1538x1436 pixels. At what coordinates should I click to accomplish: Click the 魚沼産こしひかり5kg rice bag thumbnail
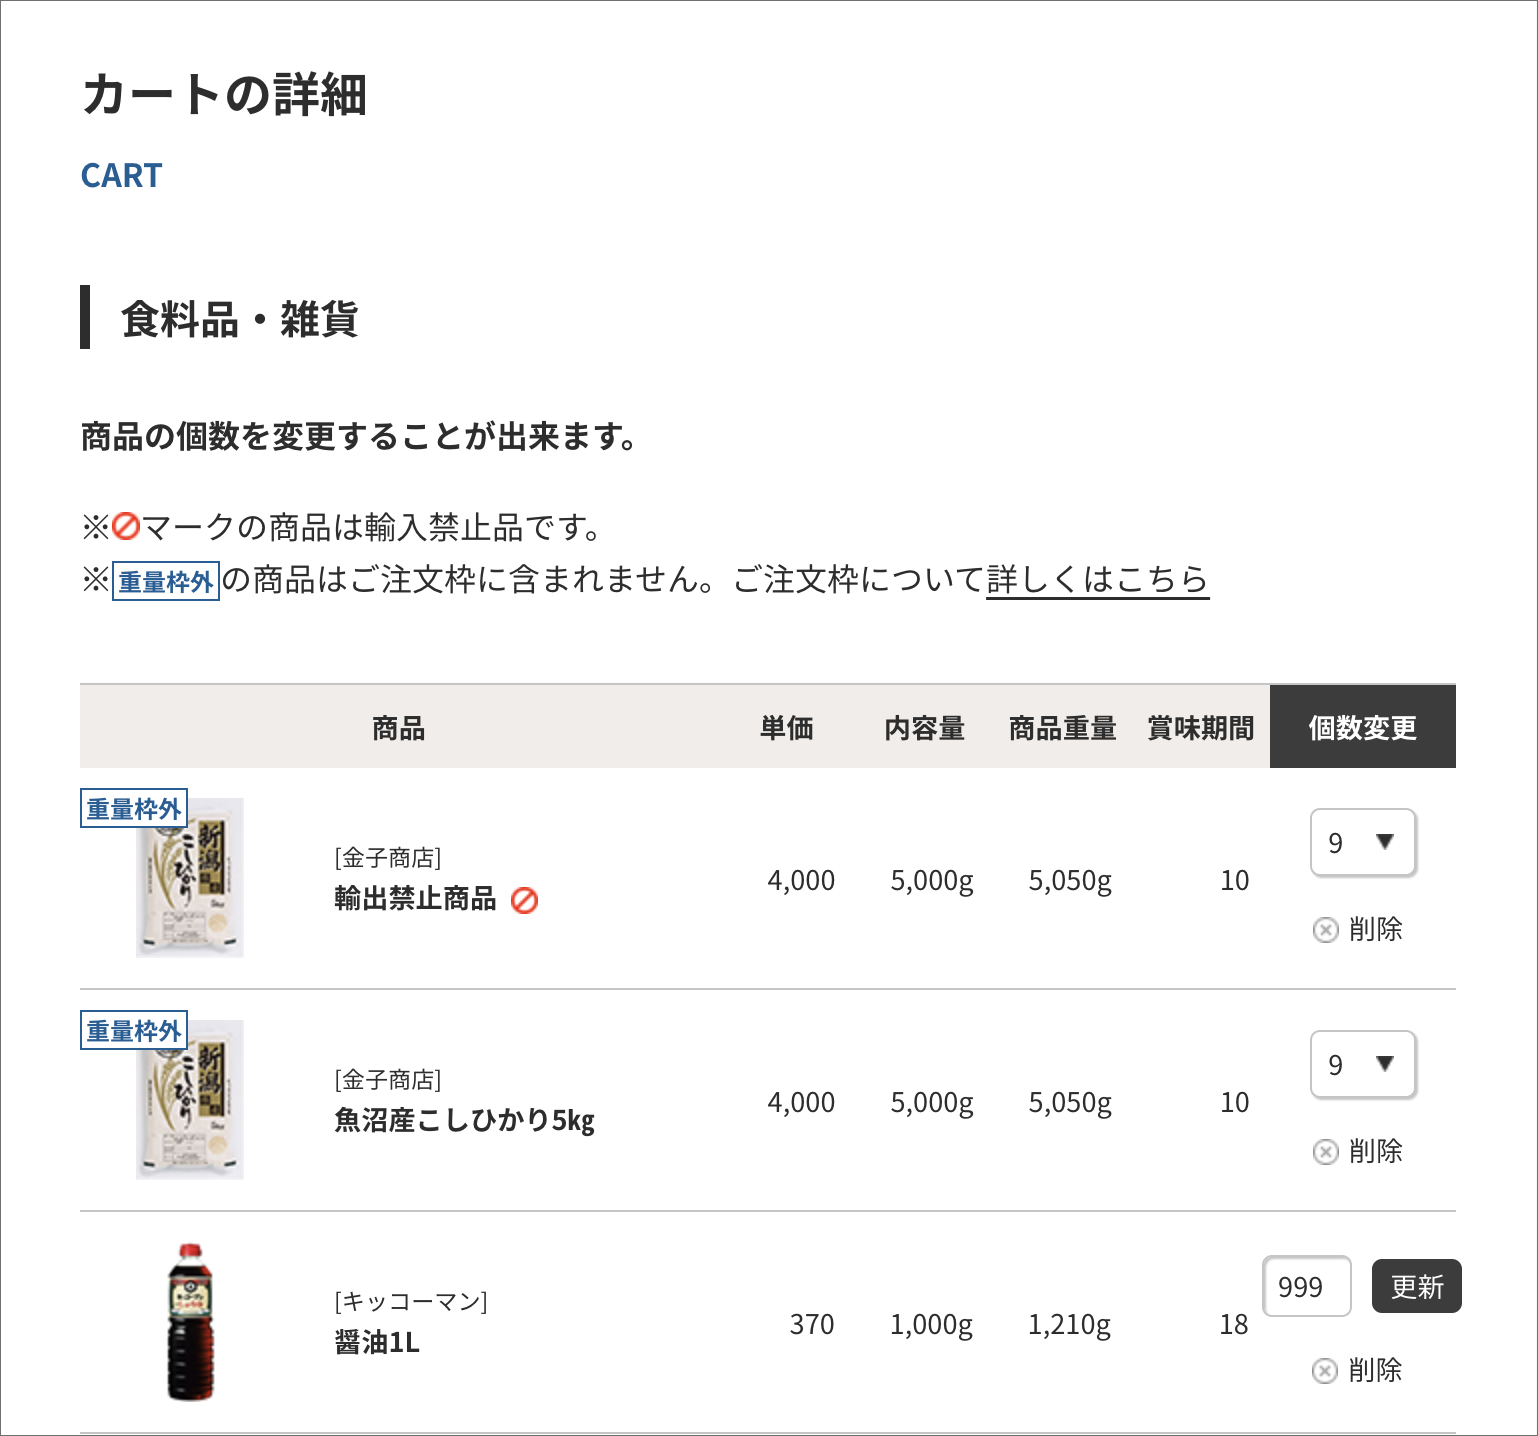coord(190,1102)
